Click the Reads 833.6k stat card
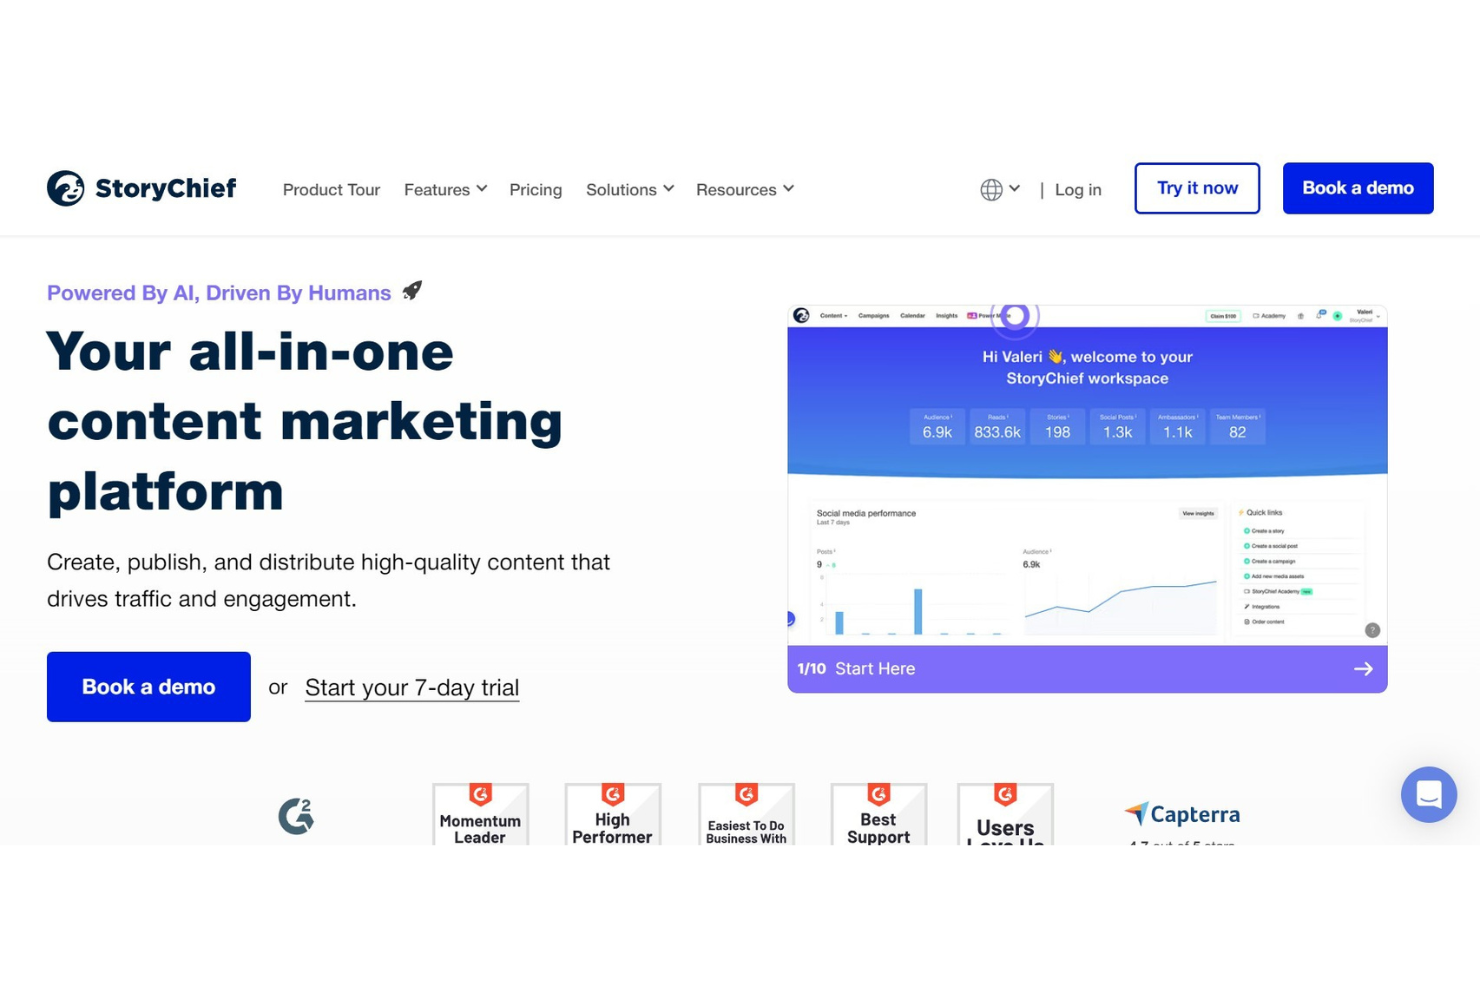This screenshot has height=987, width=1480. pyautogui.click(x=997, y=426)
